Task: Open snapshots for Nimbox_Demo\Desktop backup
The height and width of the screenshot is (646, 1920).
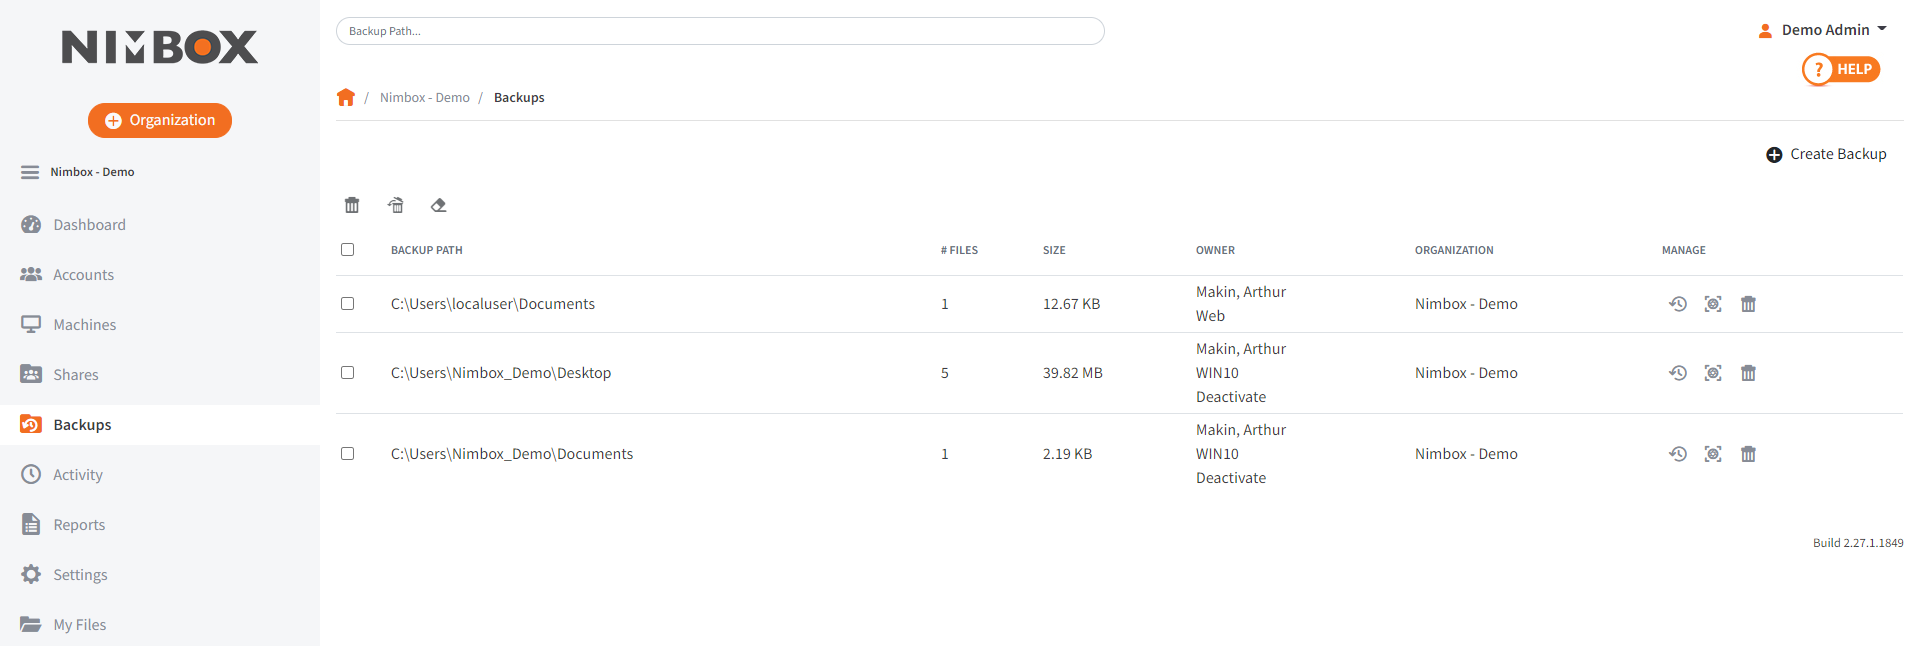Action: [x=1713, y=373]
